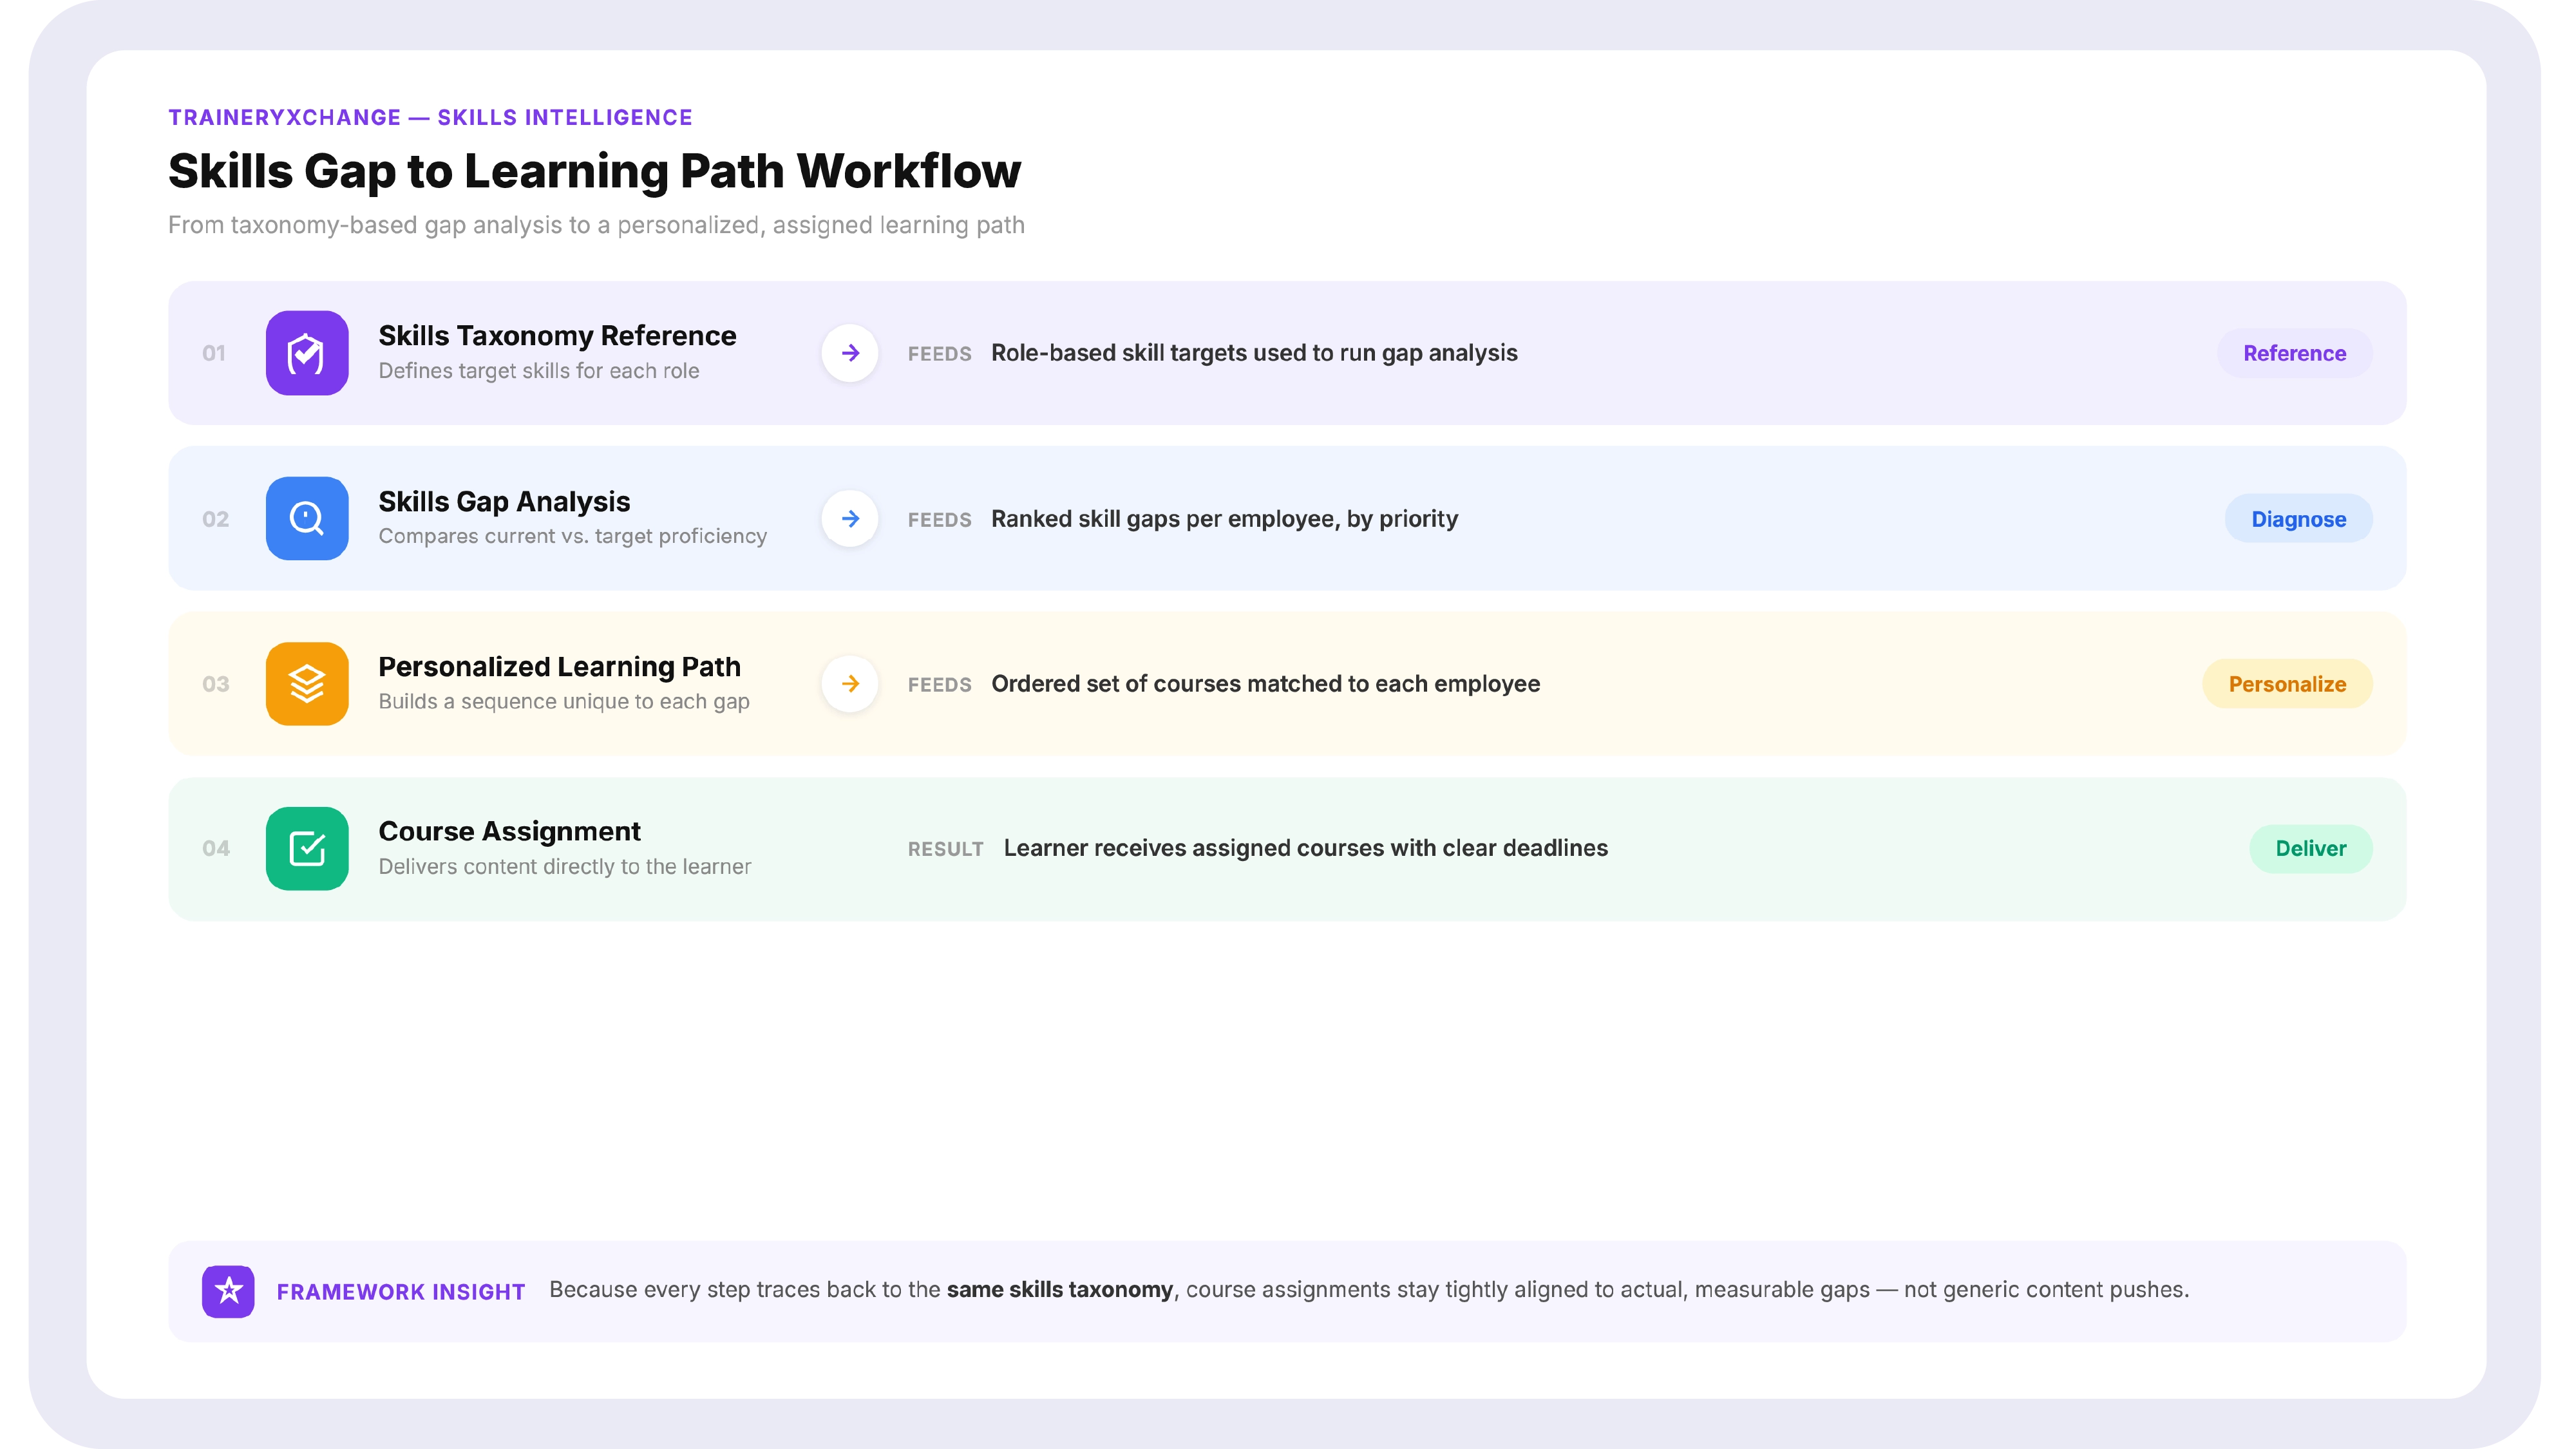Click 'Defines target skills for each role'

coord(538,371)
